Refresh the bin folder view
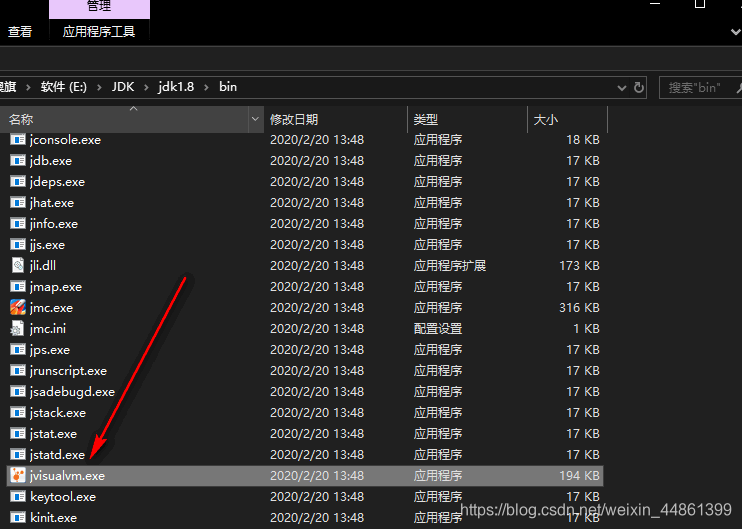This screenshot has height=529, width=742. [x=639, y=88]
